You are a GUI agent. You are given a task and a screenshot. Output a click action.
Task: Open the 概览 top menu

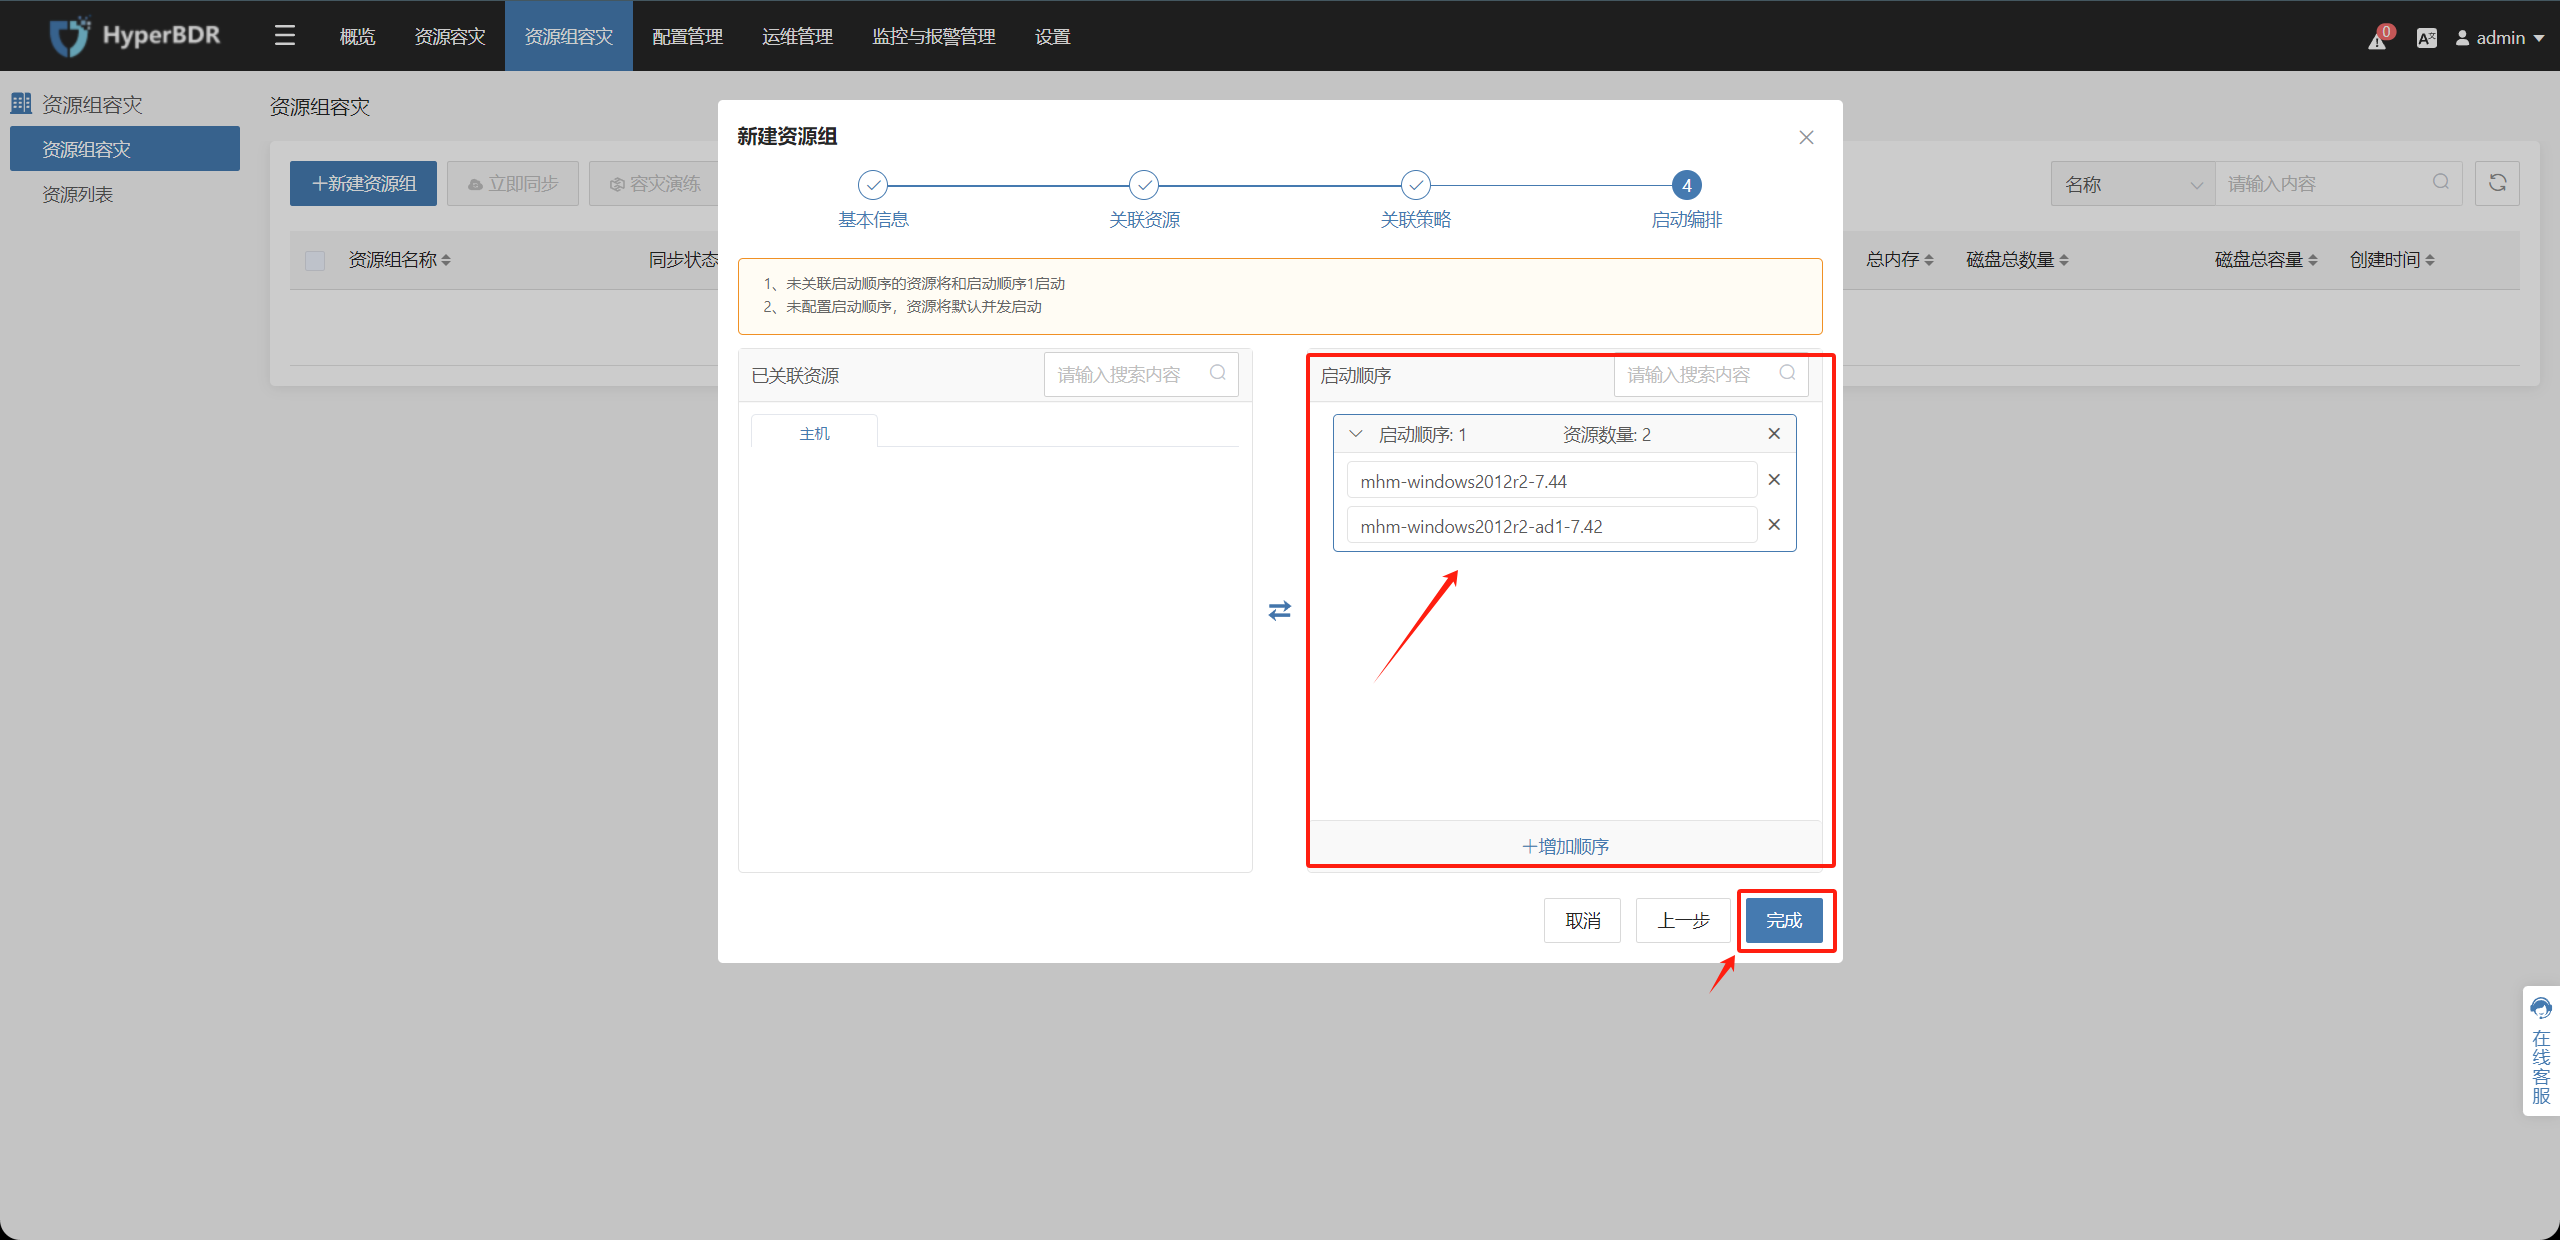357,36
